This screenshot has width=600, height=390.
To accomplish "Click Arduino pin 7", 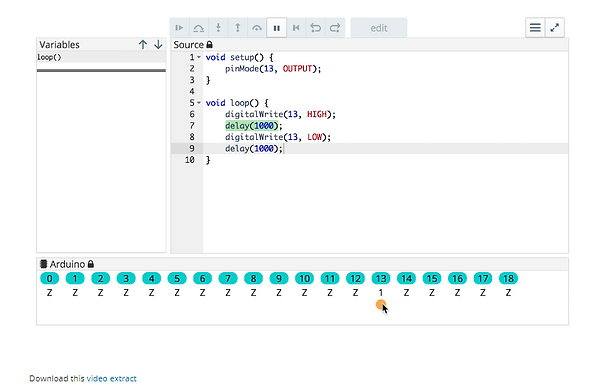I will click(228, 278).
